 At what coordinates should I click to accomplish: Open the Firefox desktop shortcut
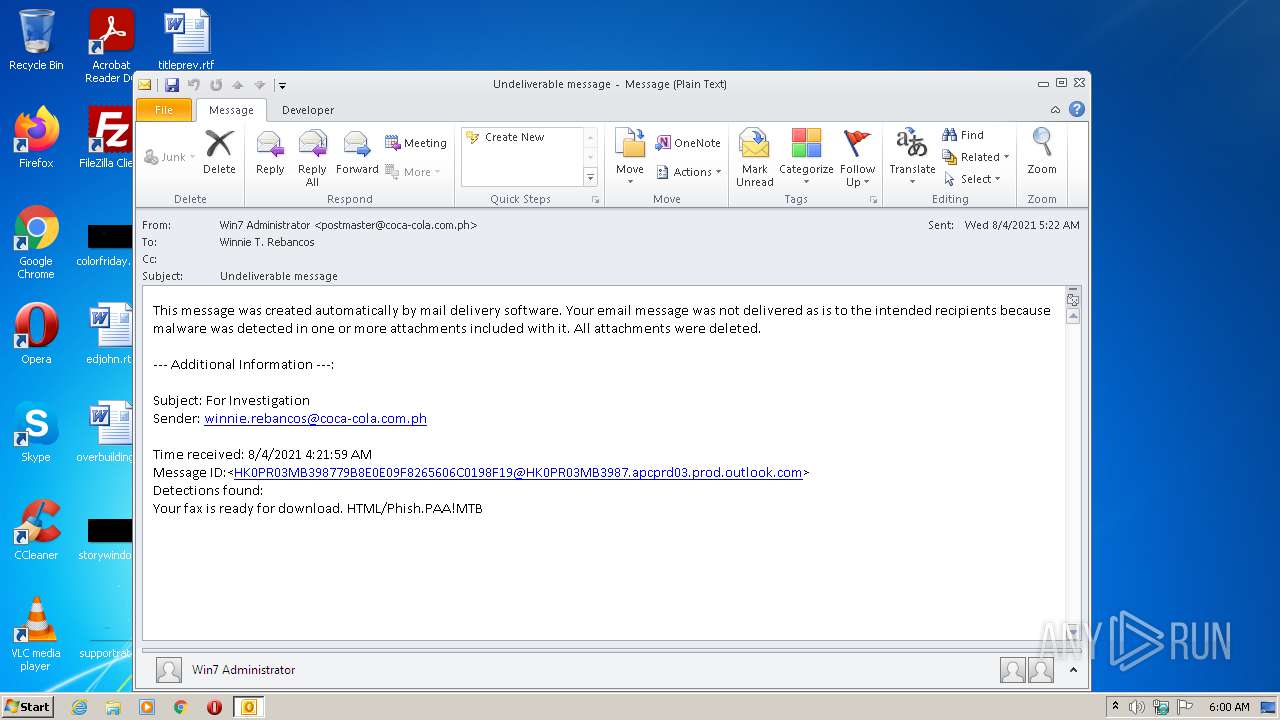36,138
